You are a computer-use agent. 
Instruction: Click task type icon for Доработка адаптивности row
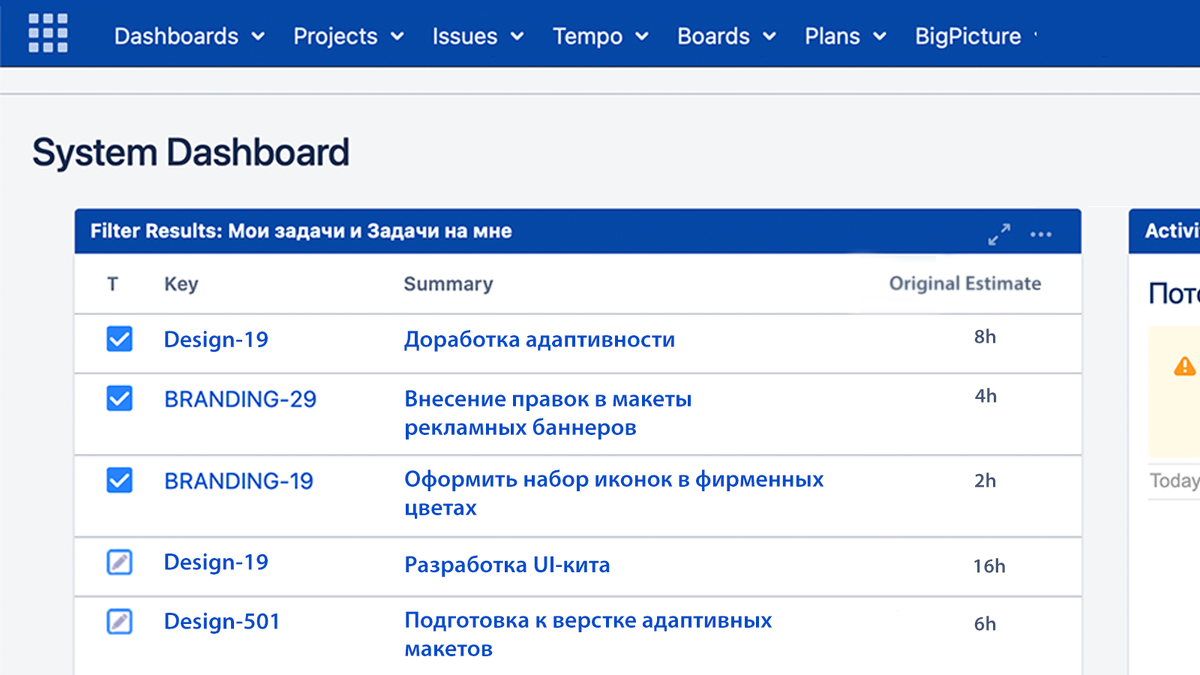click(x=119, y=340)
